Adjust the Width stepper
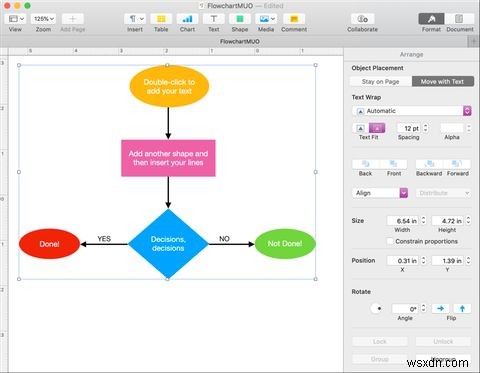Screen dimensions: 480x373 pos(423,221)
